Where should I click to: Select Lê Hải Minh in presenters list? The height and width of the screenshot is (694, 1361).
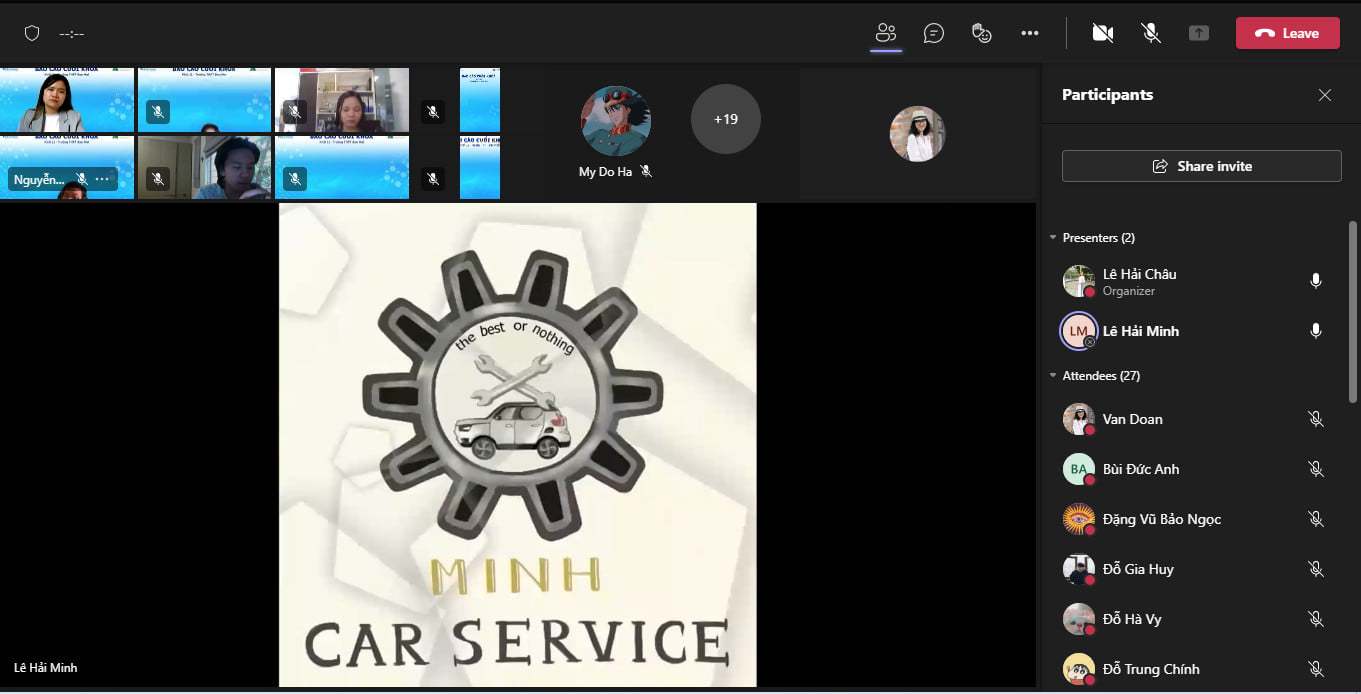pos(1140,331)
